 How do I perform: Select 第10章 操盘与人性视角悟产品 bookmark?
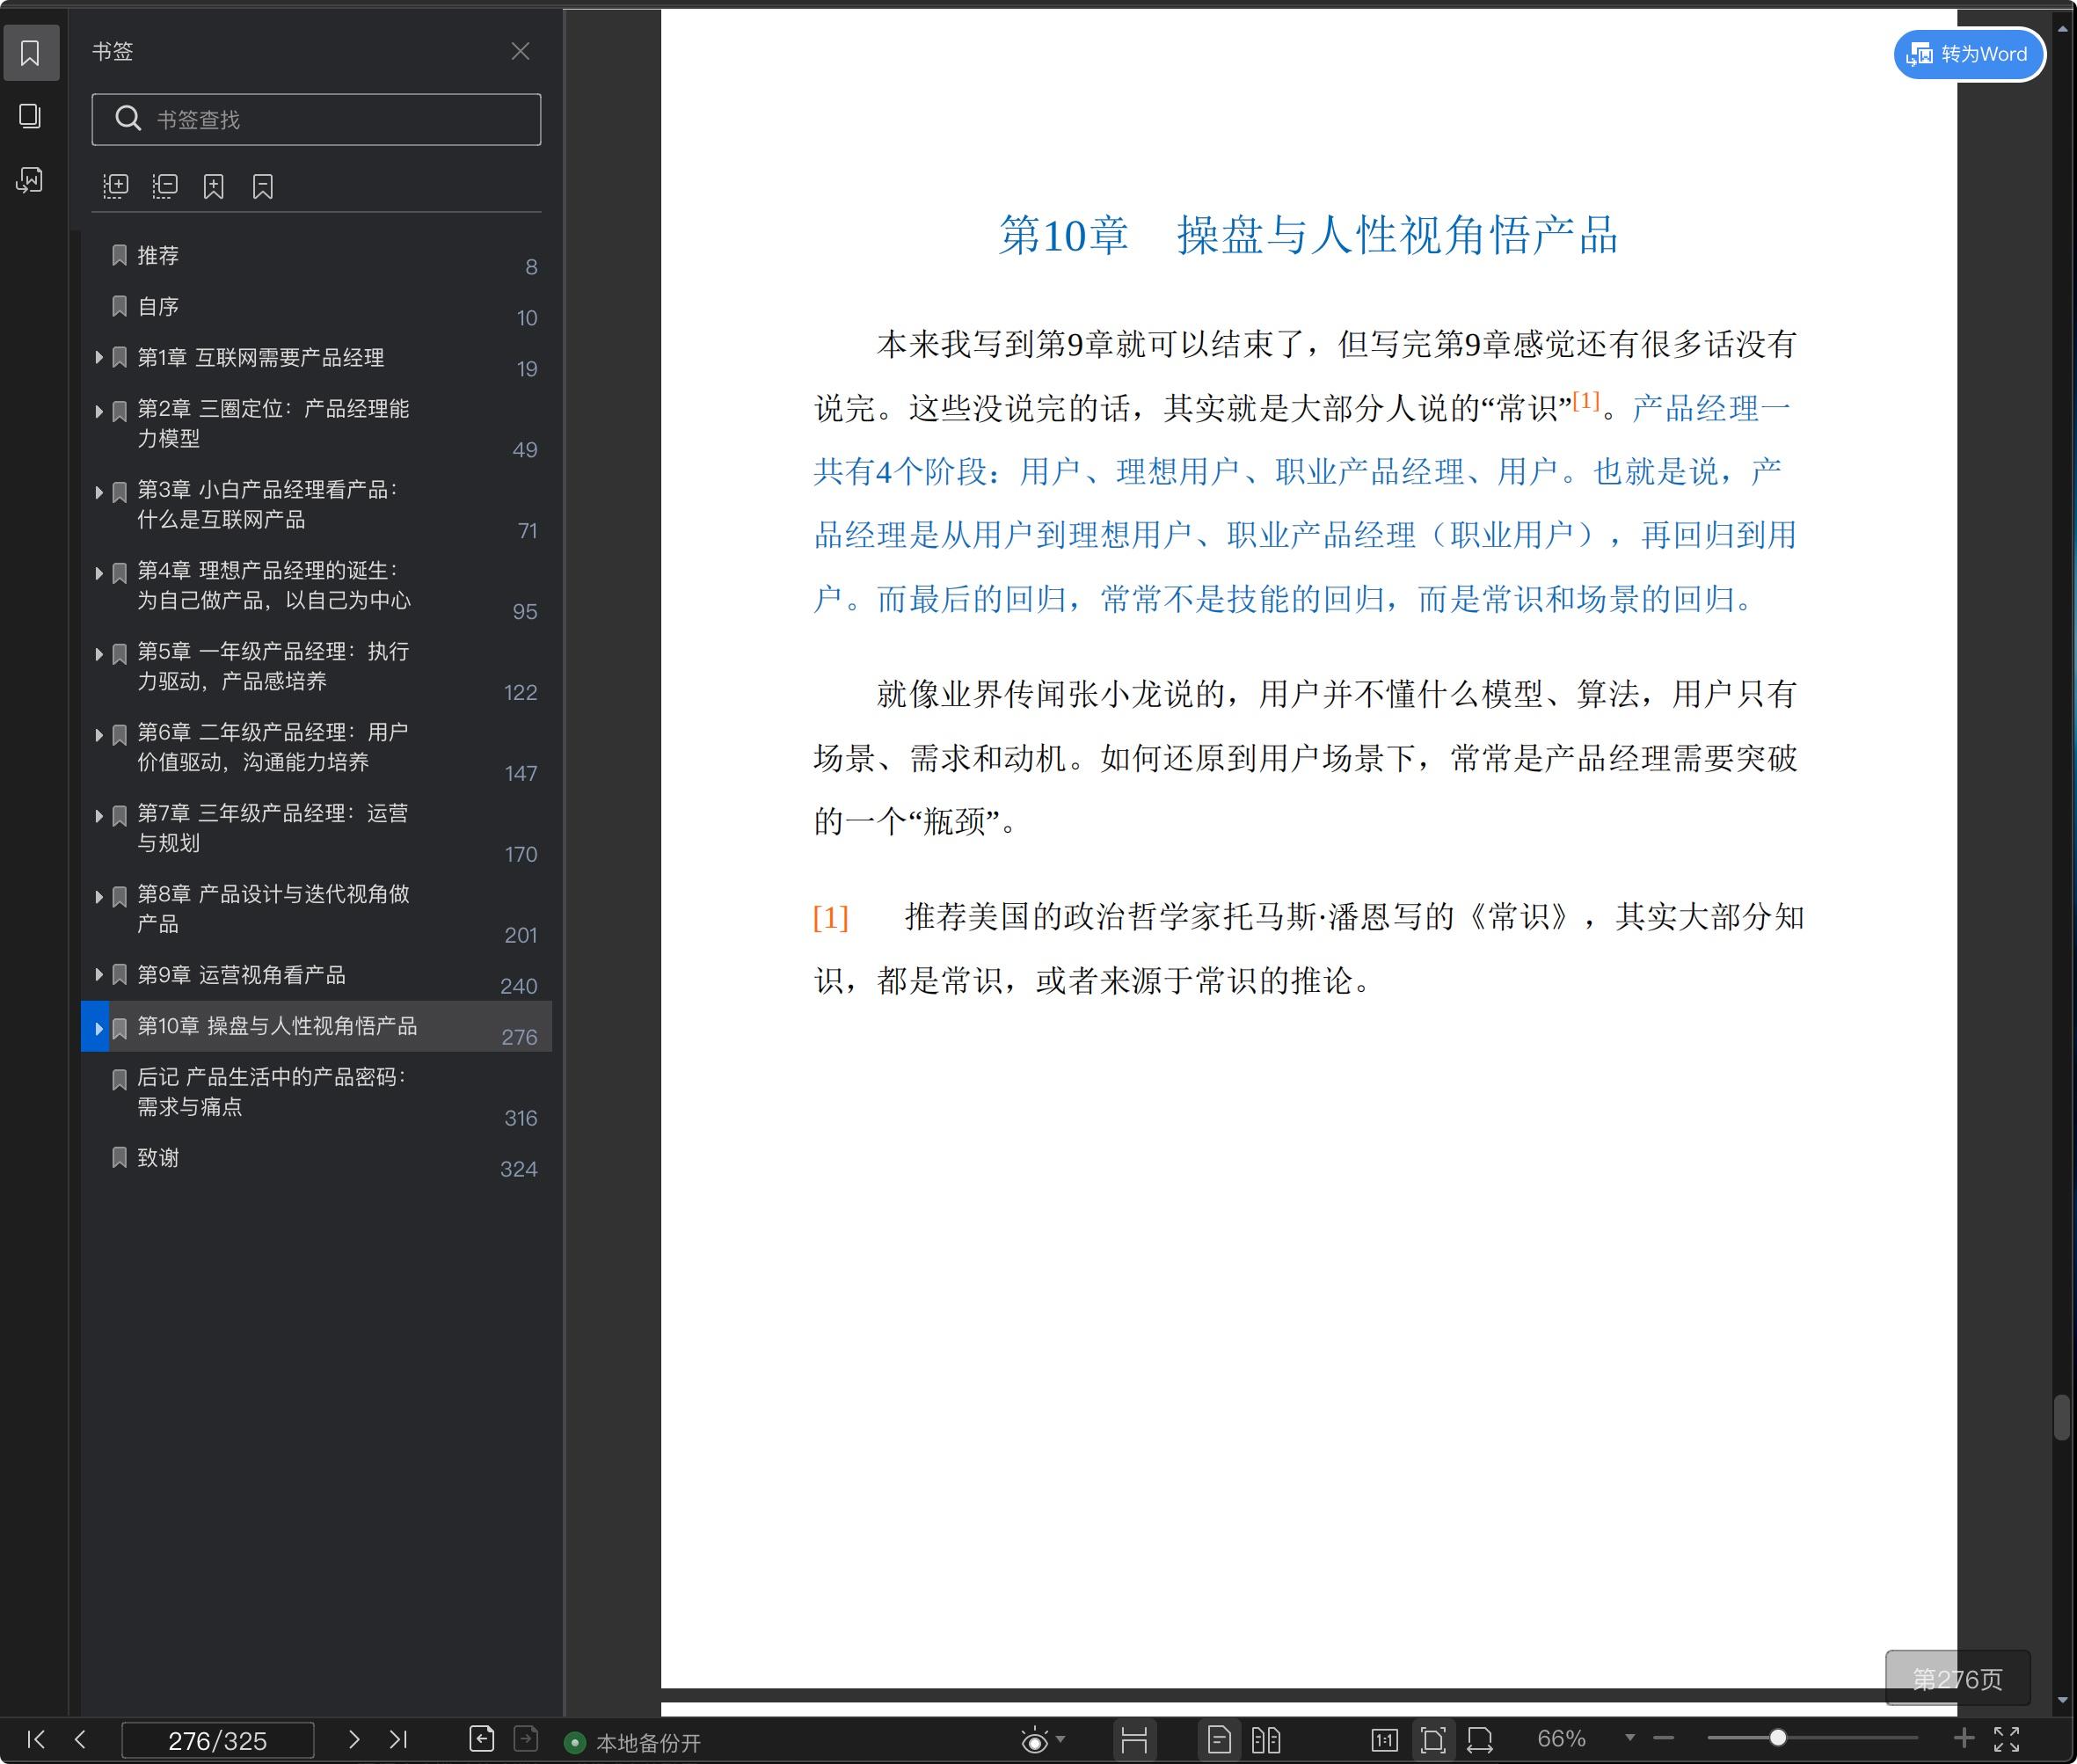click(x=277, y=1026)
